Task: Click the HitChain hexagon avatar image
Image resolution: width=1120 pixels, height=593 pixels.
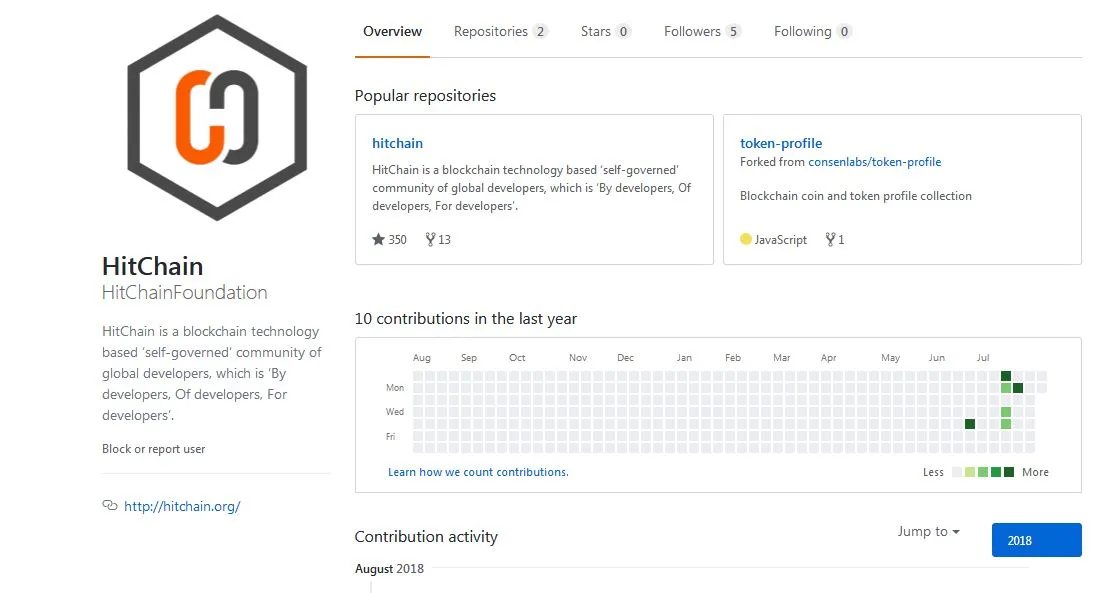Action: click(216, 118)
